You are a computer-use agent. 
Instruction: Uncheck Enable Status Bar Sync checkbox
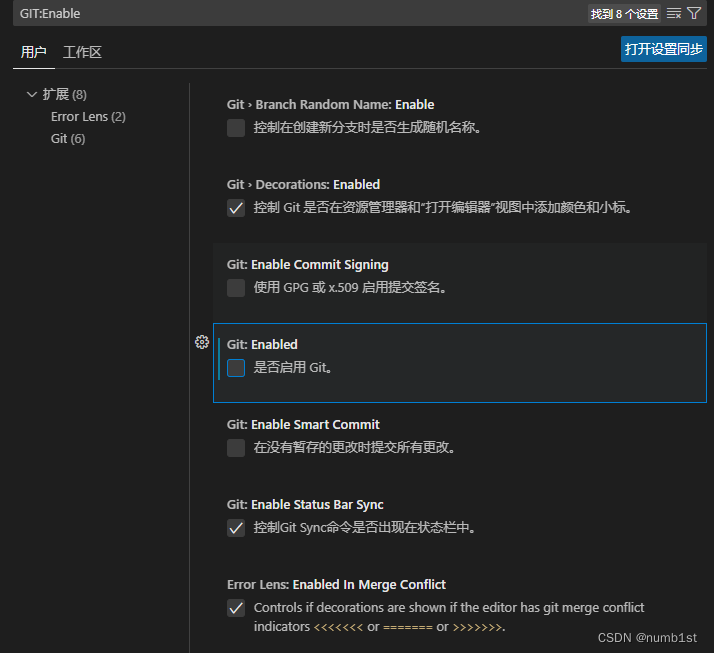click(x=236, y=528)
